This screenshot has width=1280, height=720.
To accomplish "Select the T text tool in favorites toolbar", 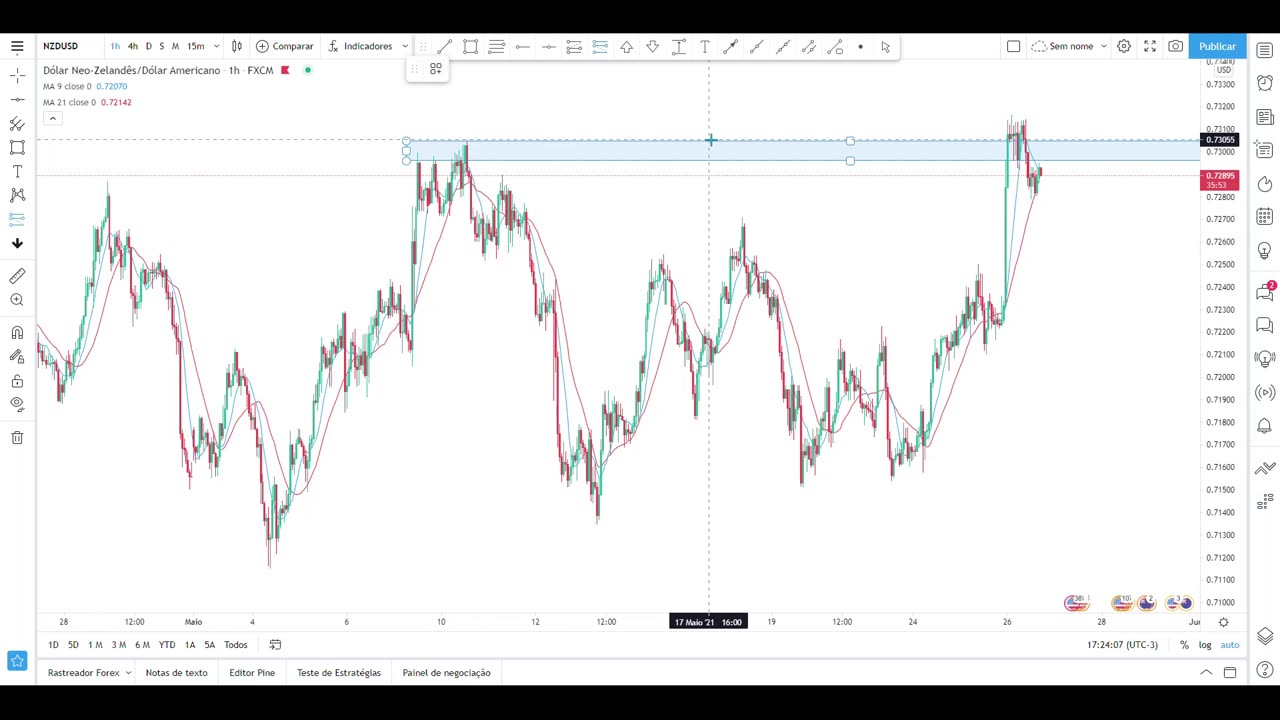I will pyautogui.click(x=705, y=47).
